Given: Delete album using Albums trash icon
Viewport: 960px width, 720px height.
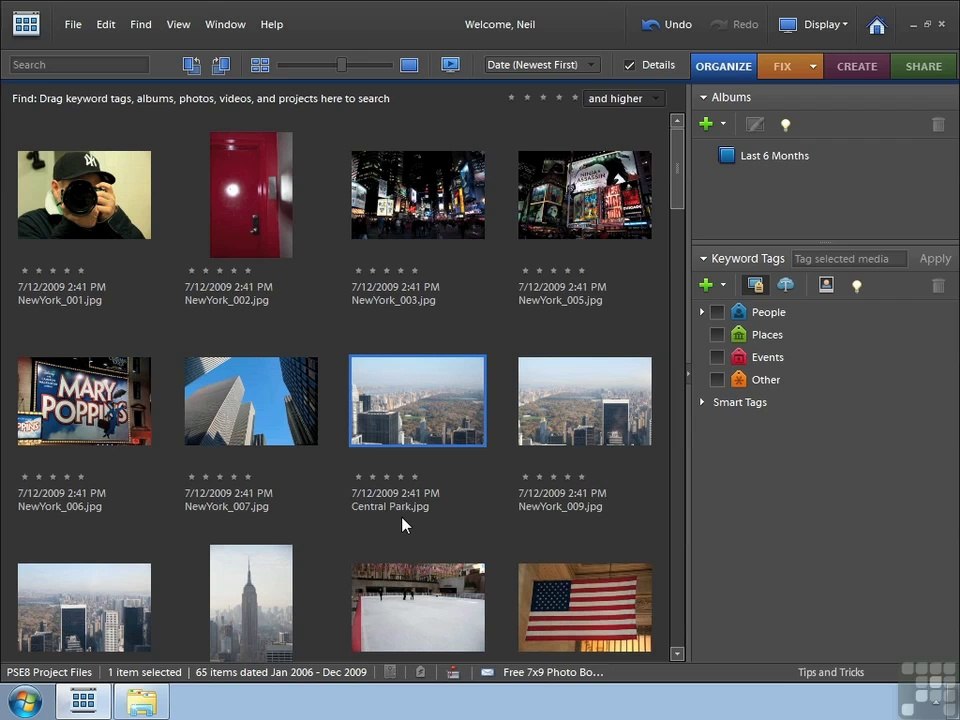Looking at the screenshot, I should [938, 124].
